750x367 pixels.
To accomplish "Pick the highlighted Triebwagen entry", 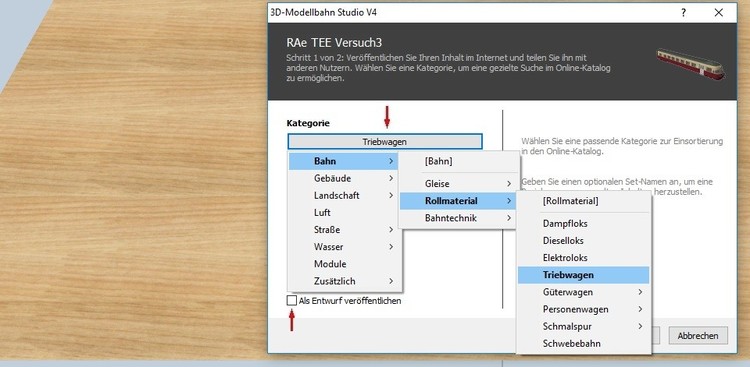I will tap(583, 275).
